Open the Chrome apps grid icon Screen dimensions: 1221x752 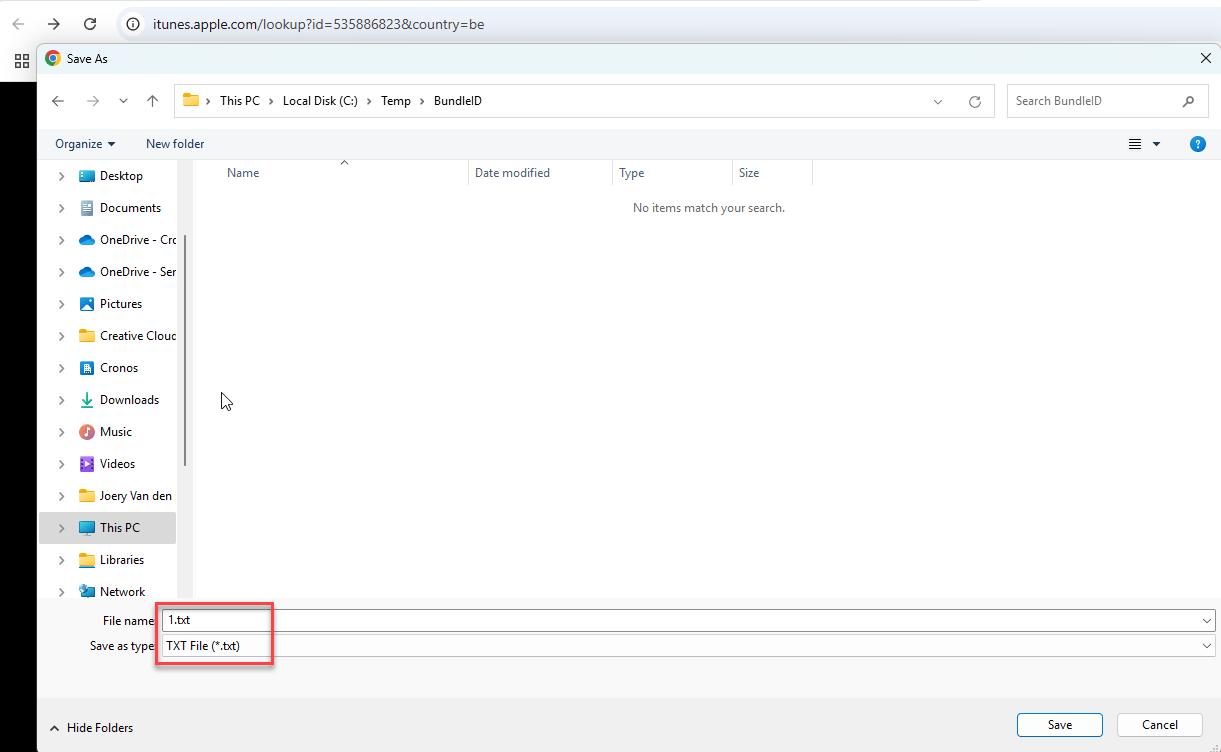pos(21,59)
